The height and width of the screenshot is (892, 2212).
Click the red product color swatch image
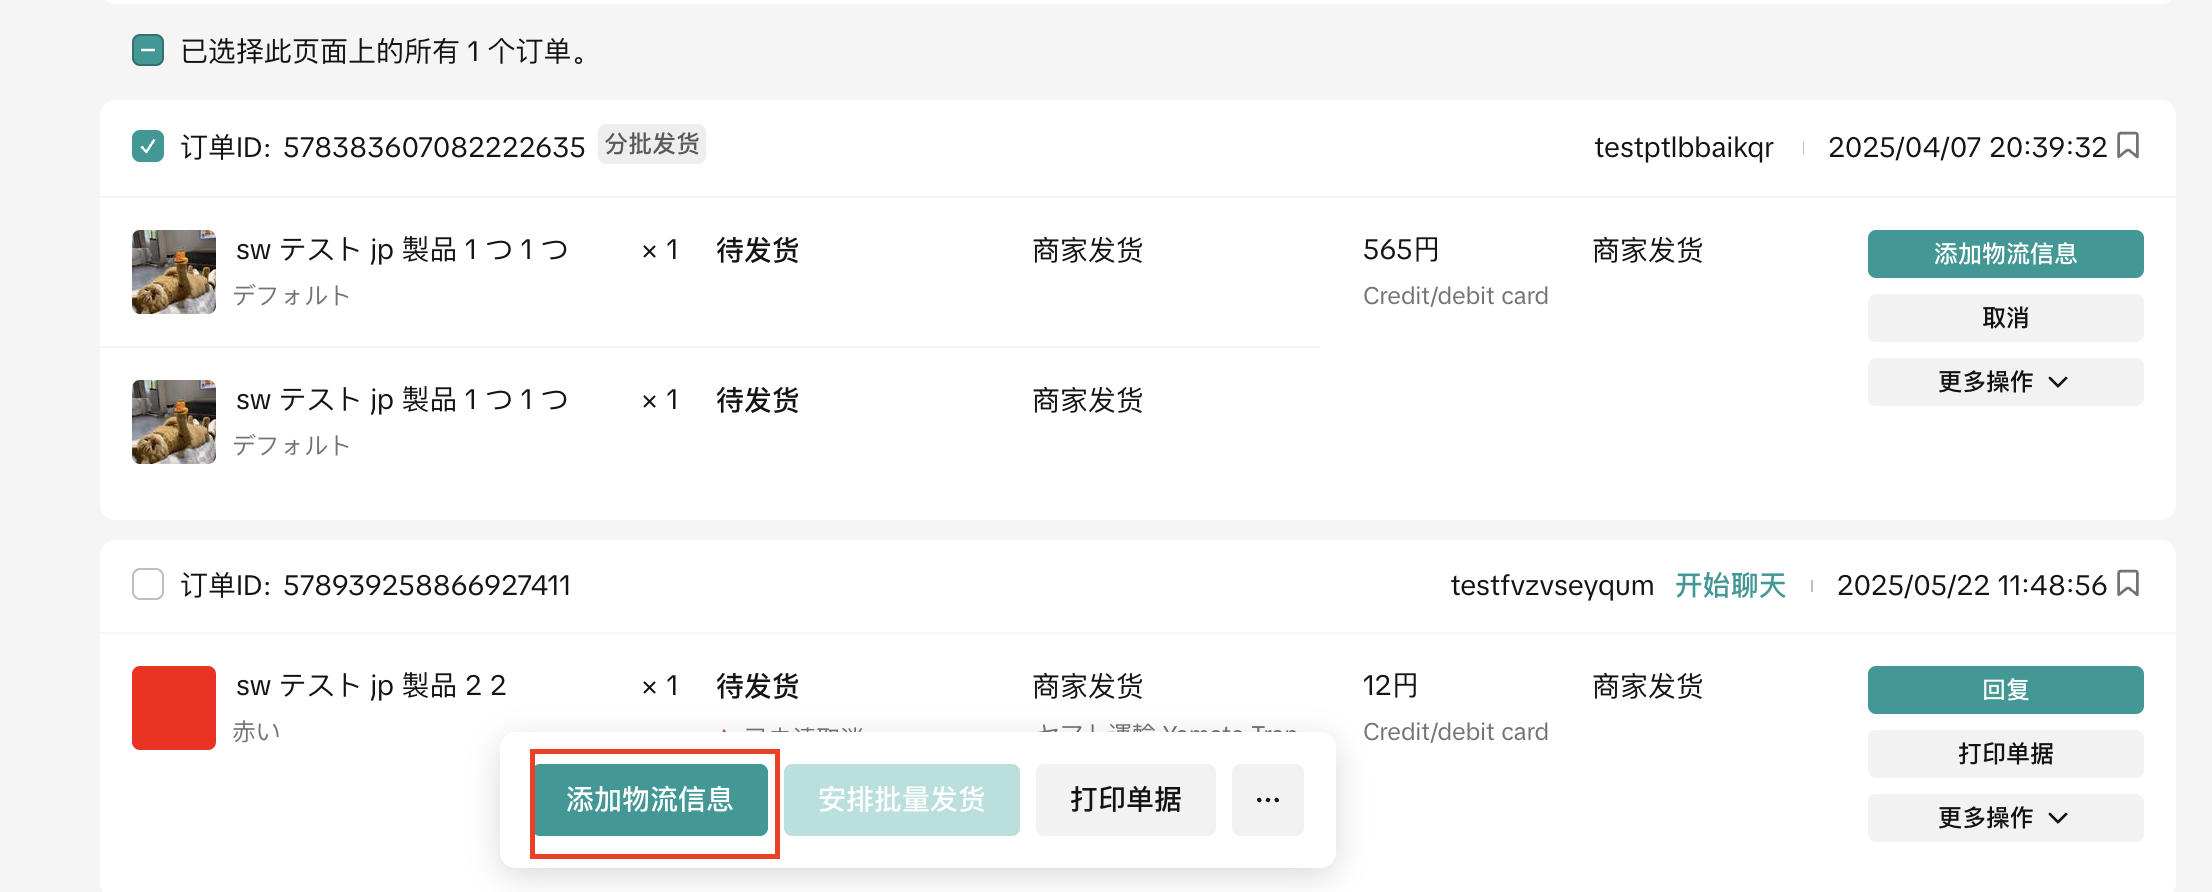174,708
